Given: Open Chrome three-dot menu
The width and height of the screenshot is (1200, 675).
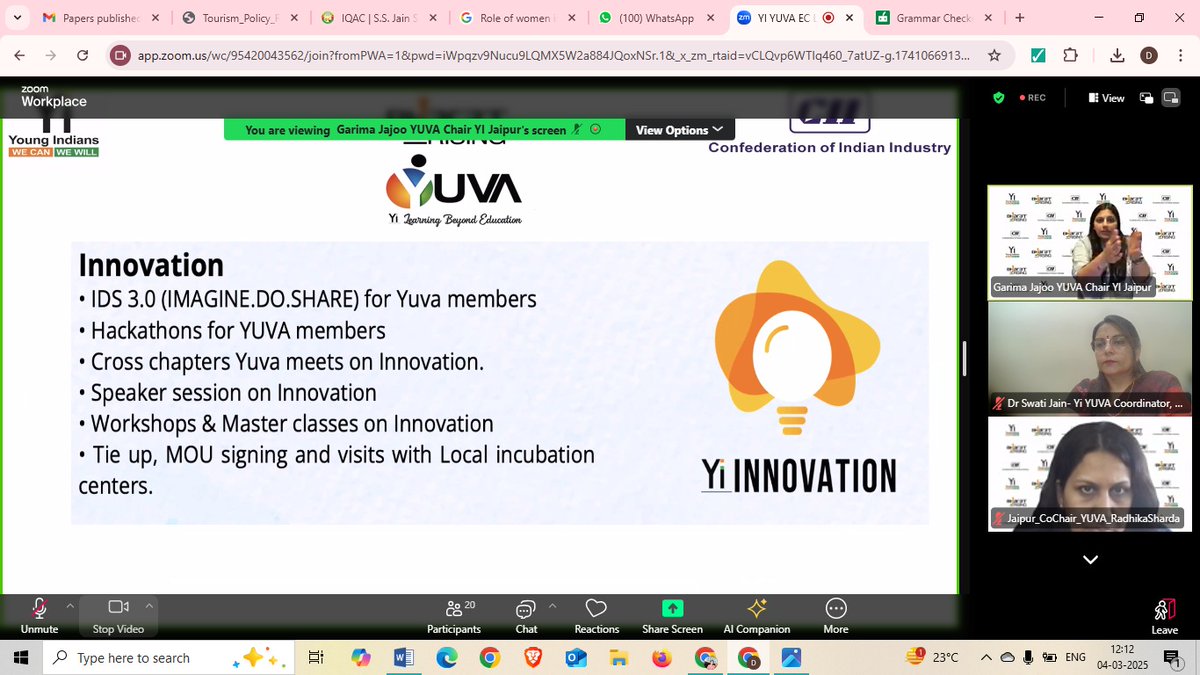Looking at the screenshot, I should tap(1180, 56).
